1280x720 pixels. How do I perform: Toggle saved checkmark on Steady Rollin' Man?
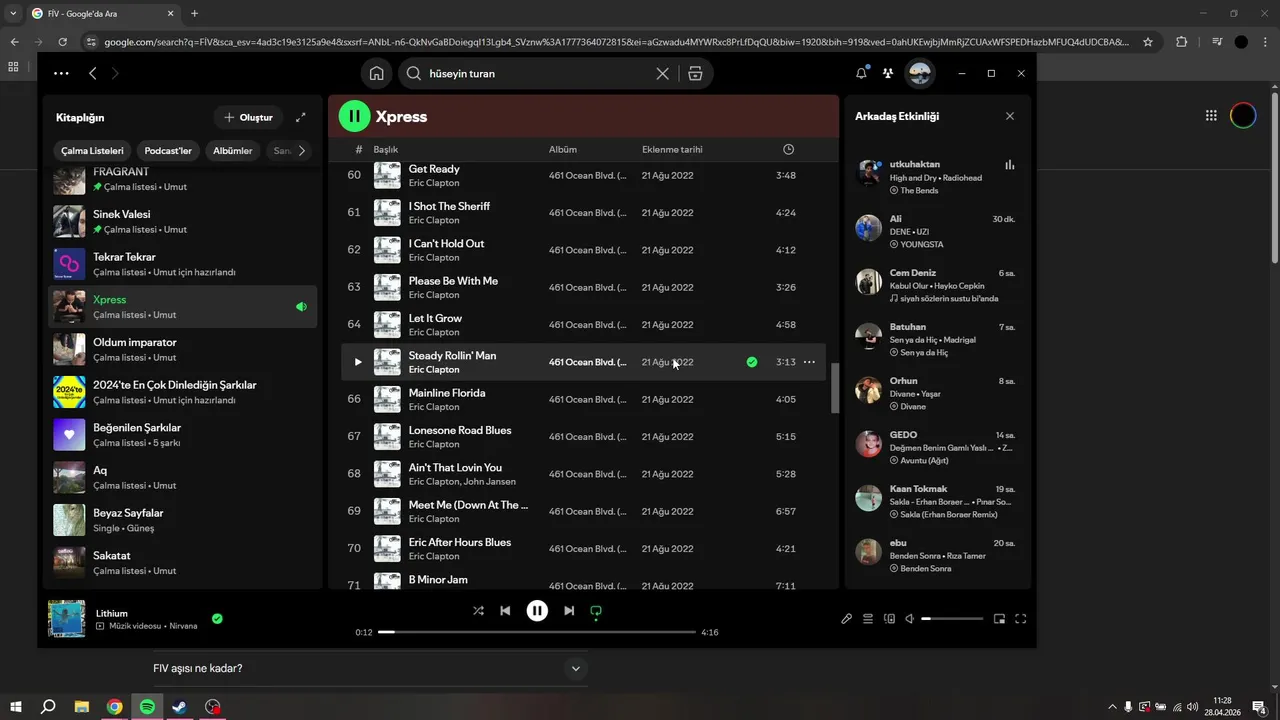point(752,362)
